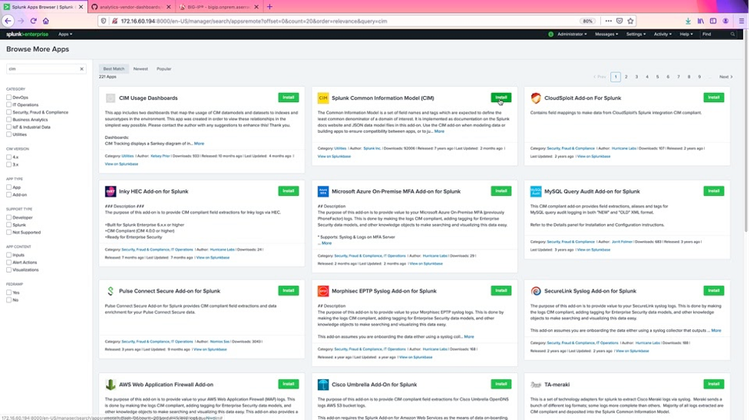Click the Cisco Umbrella Add-On icon
The width and height of the screenshot is (750, 420).
323,385
